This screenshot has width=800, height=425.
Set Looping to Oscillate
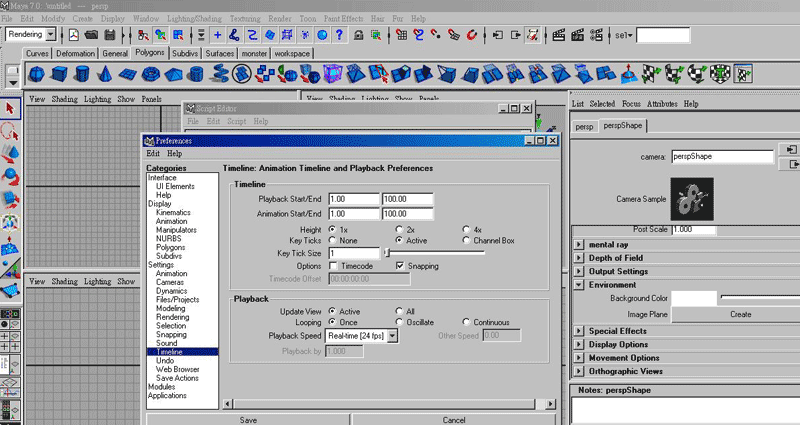tap(399, 322)
